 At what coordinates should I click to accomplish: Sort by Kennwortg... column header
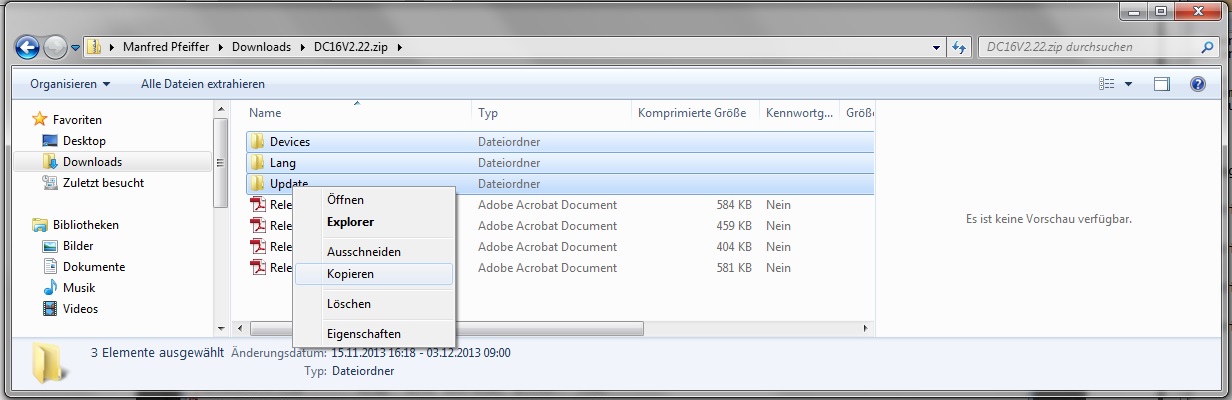[800, 113]
